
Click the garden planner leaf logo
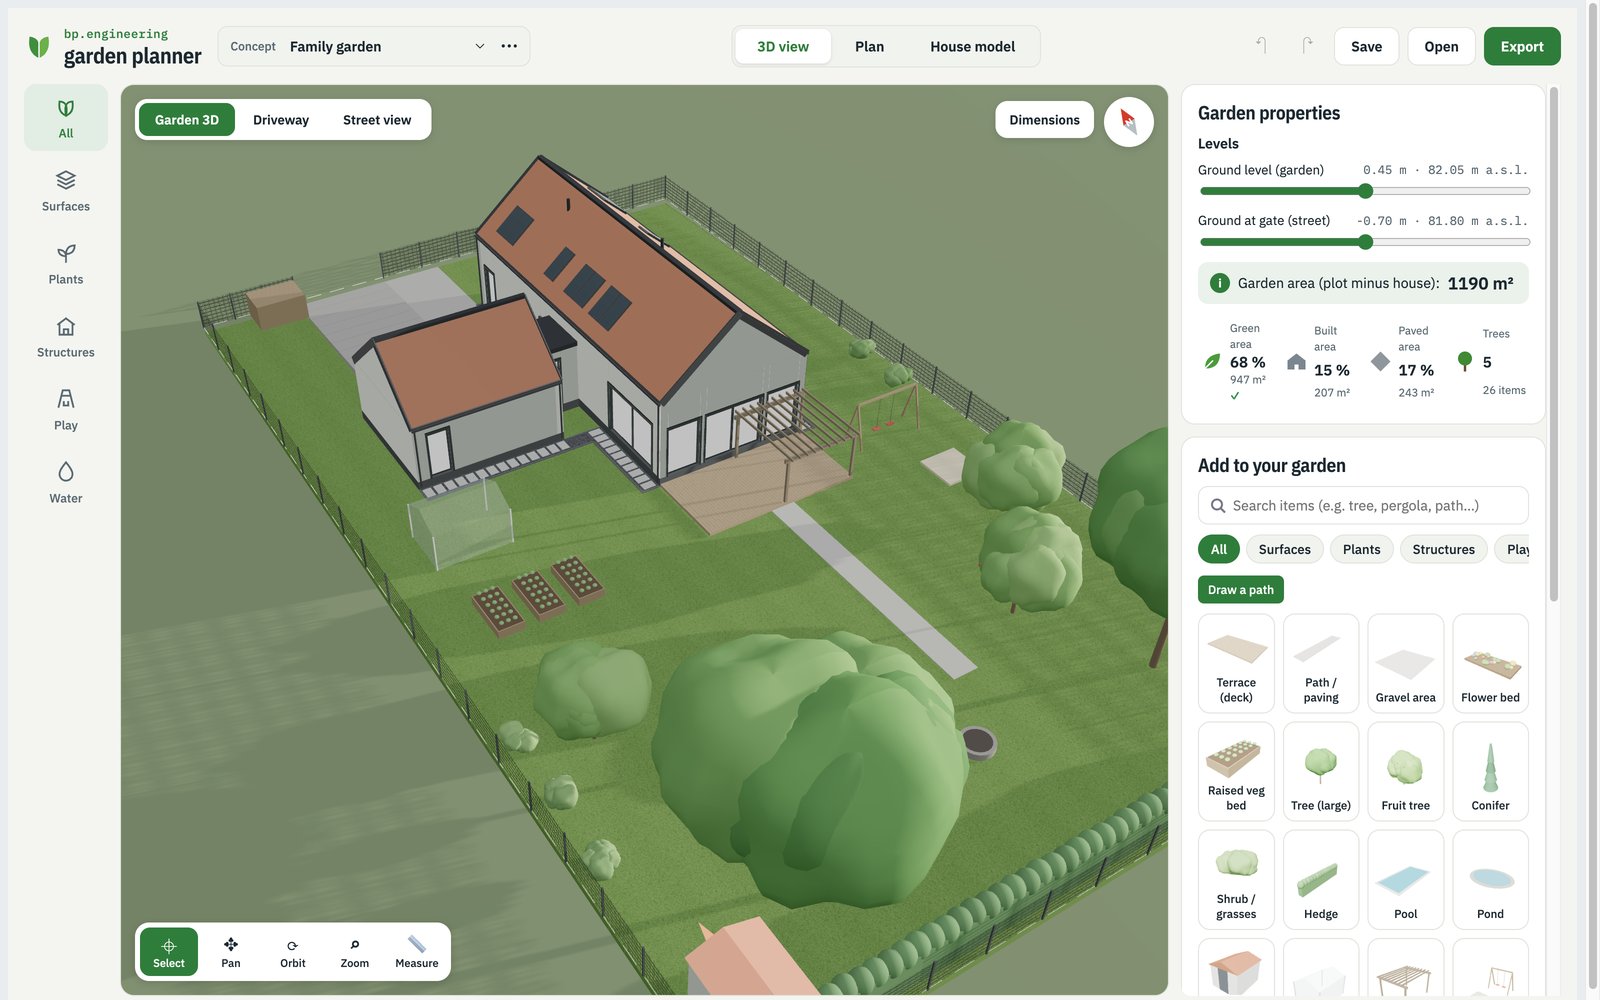39,46
